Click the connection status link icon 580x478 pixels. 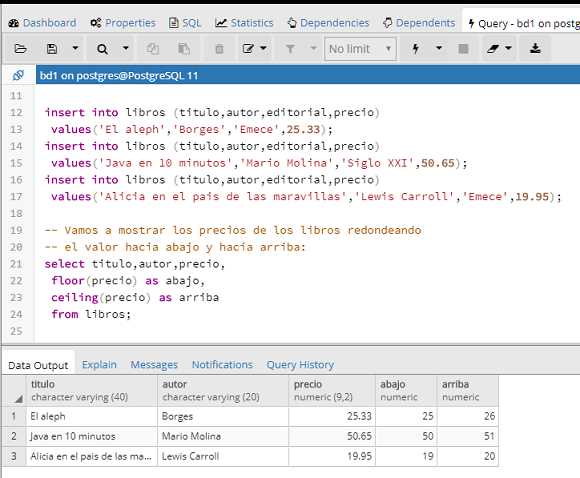18,75
